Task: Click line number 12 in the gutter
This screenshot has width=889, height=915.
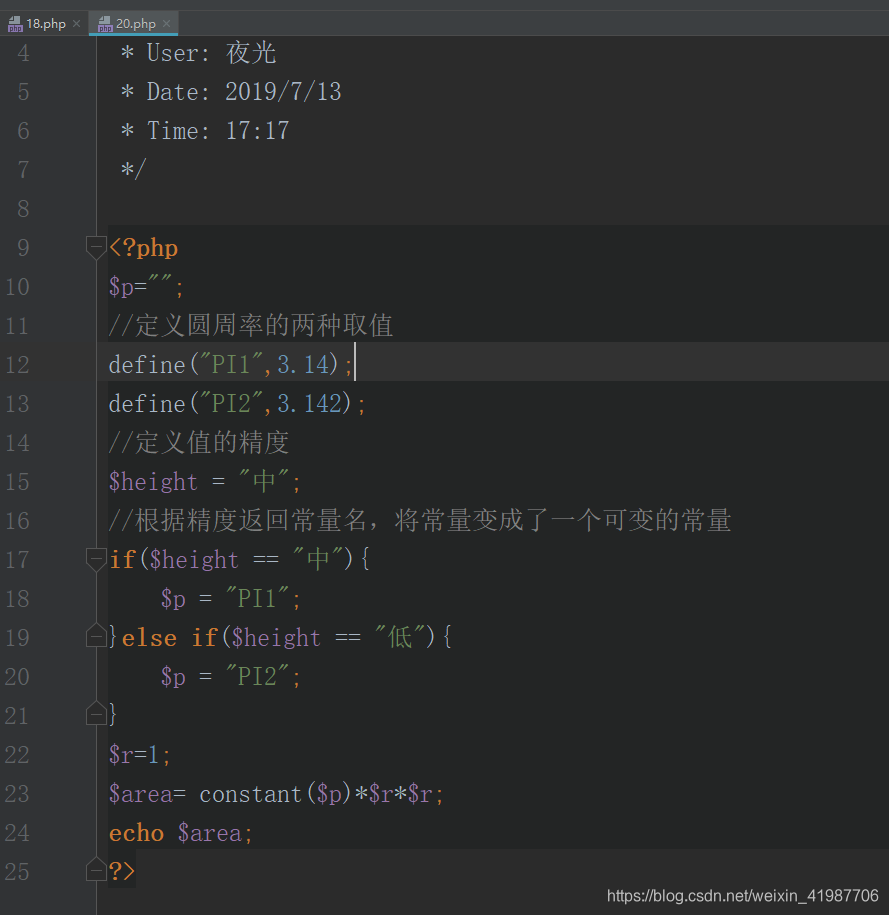Action: point(18,365)
